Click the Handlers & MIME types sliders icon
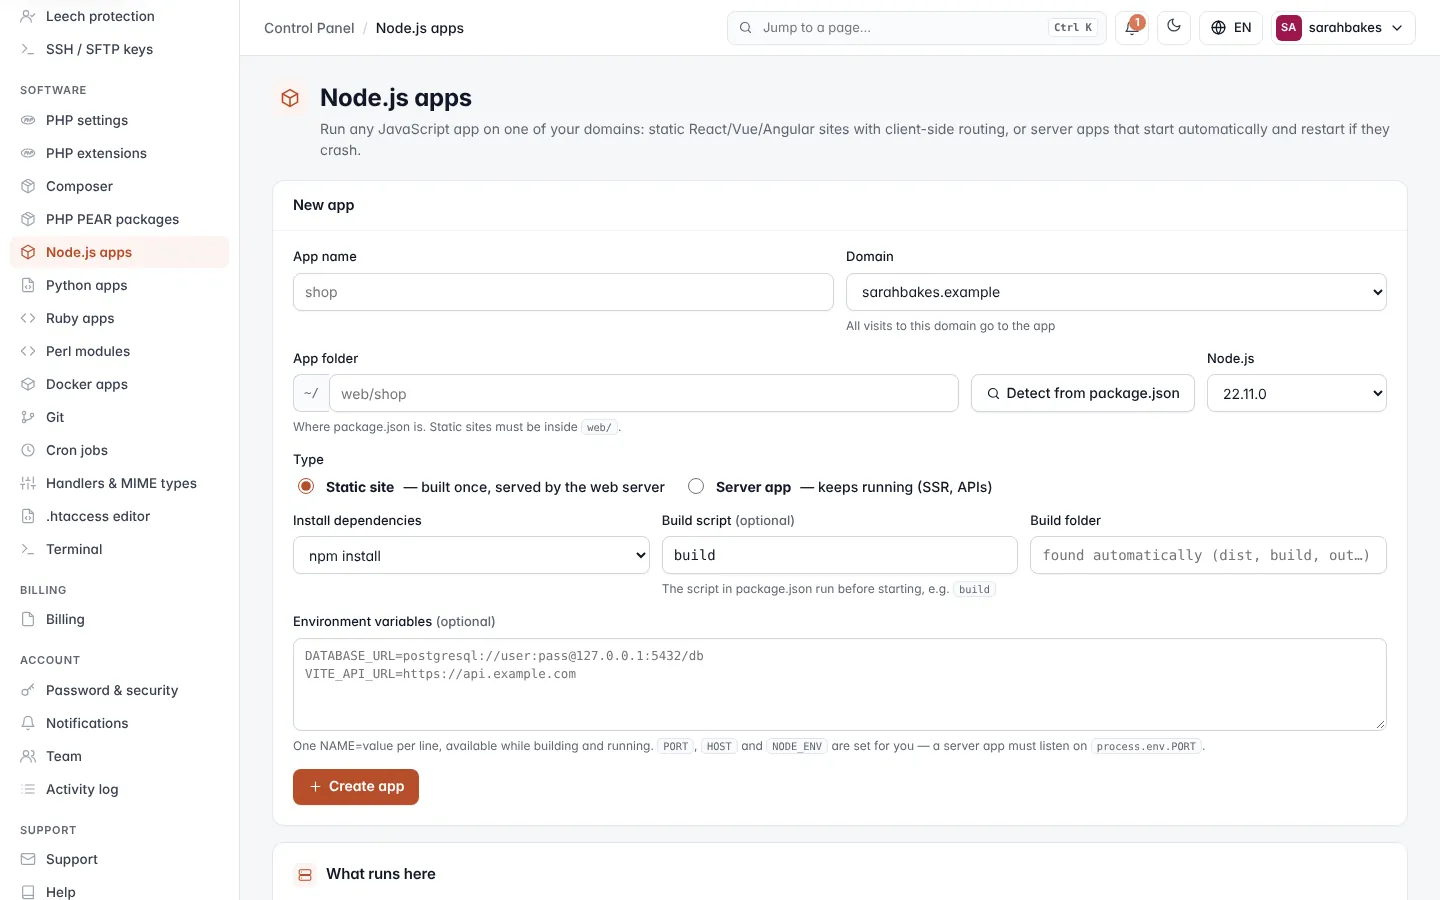This screenshot has height=900, width=1440. coord(28,483)
